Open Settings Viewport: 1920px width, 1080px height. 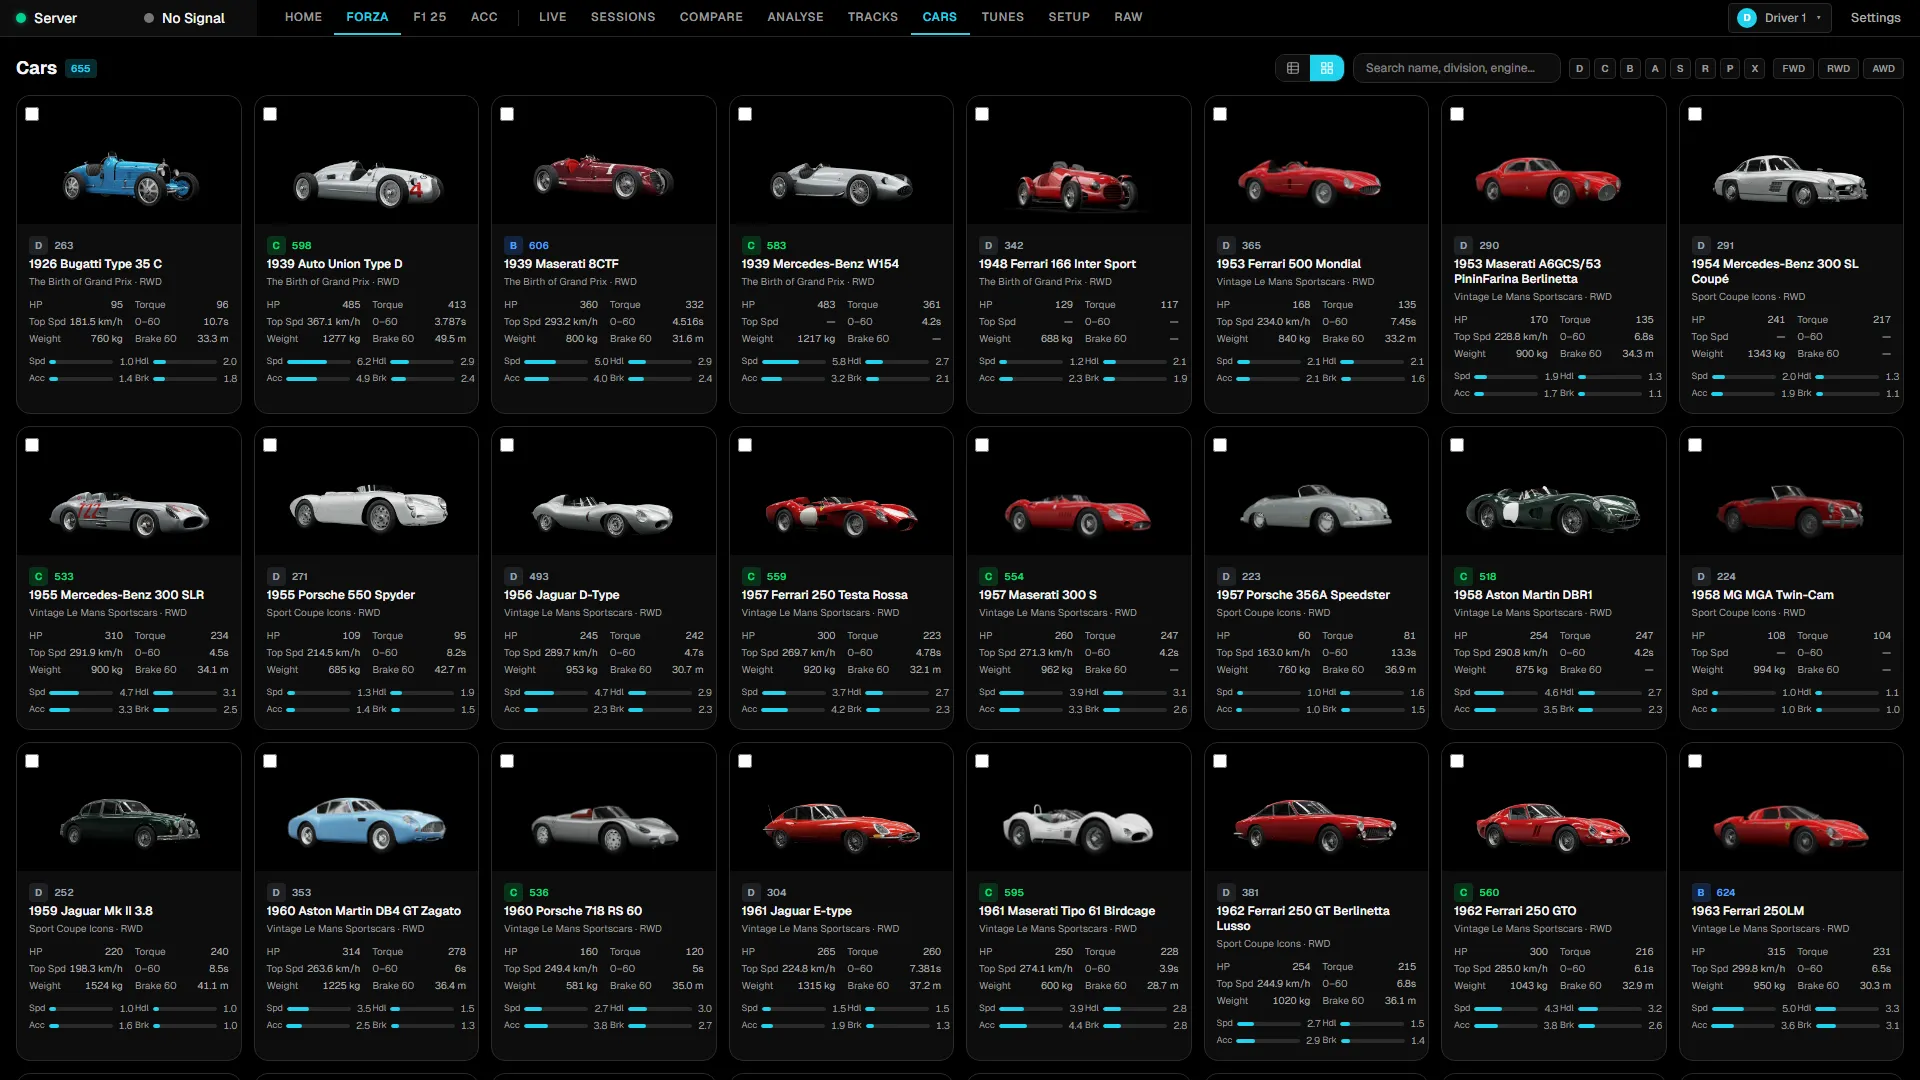(1875, 18)
